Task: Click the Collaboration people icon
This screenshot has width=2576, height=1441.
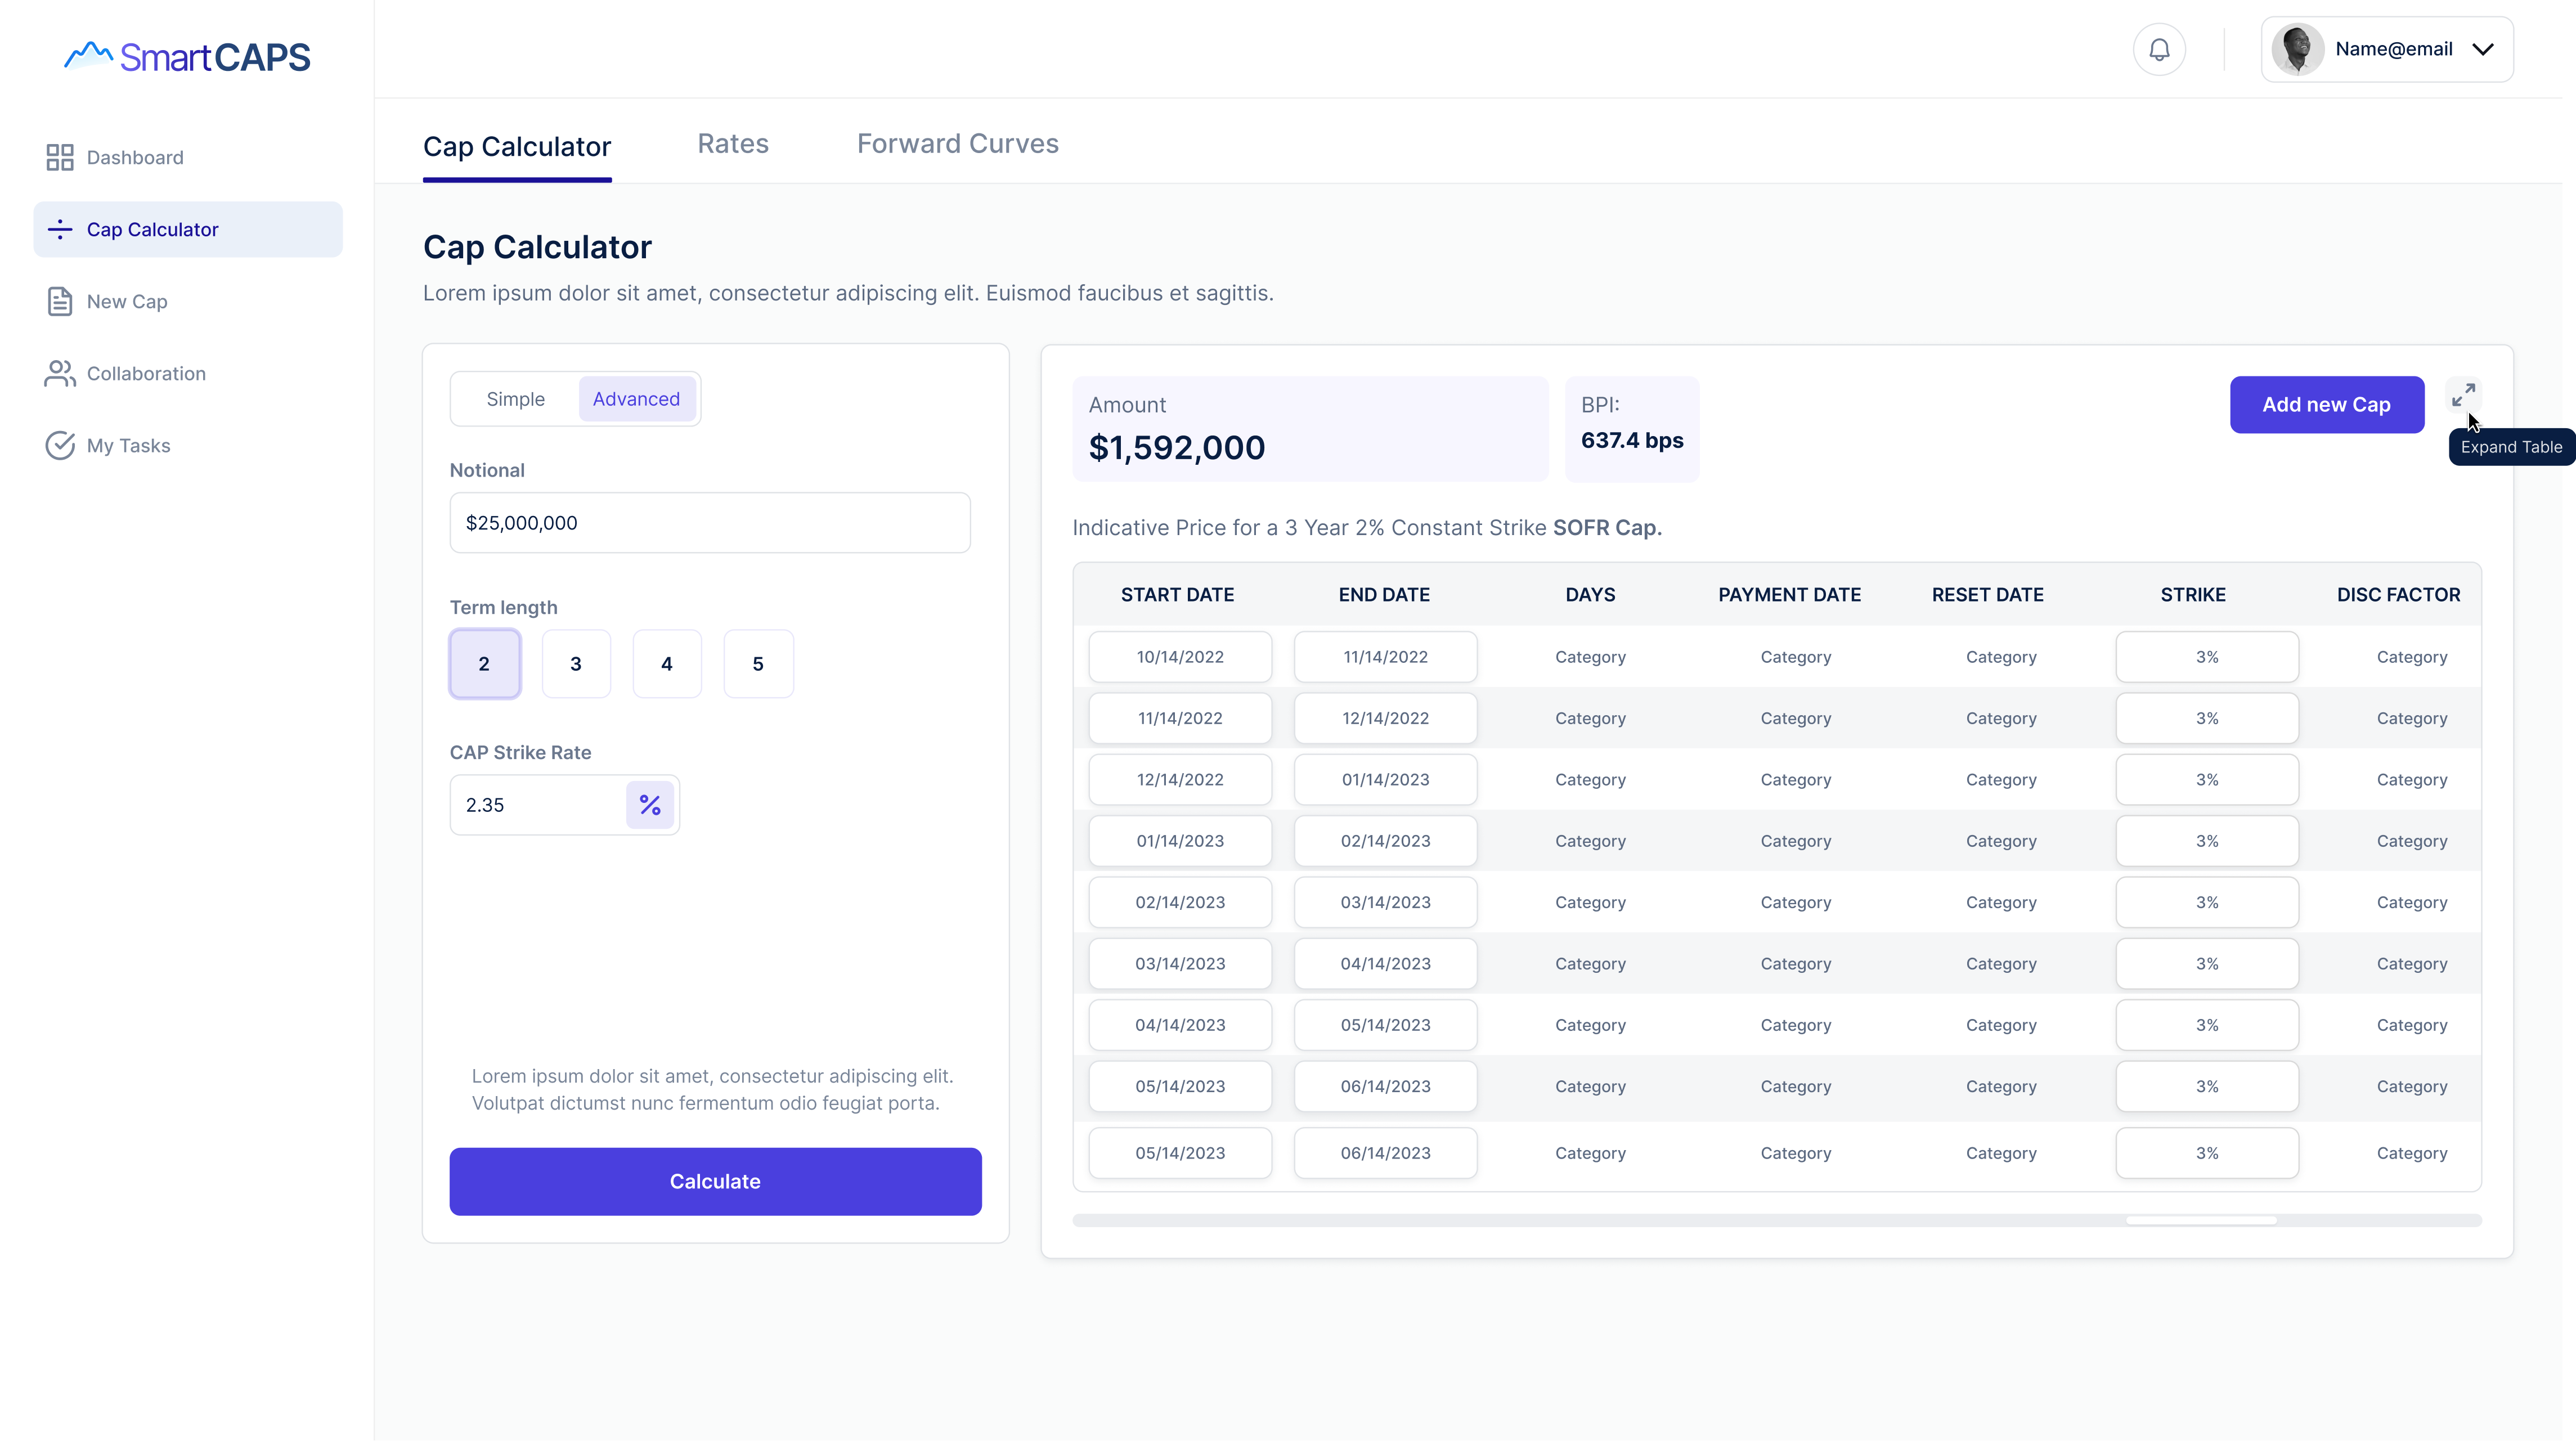Action: pyautogui.click(x=60, y=373)
